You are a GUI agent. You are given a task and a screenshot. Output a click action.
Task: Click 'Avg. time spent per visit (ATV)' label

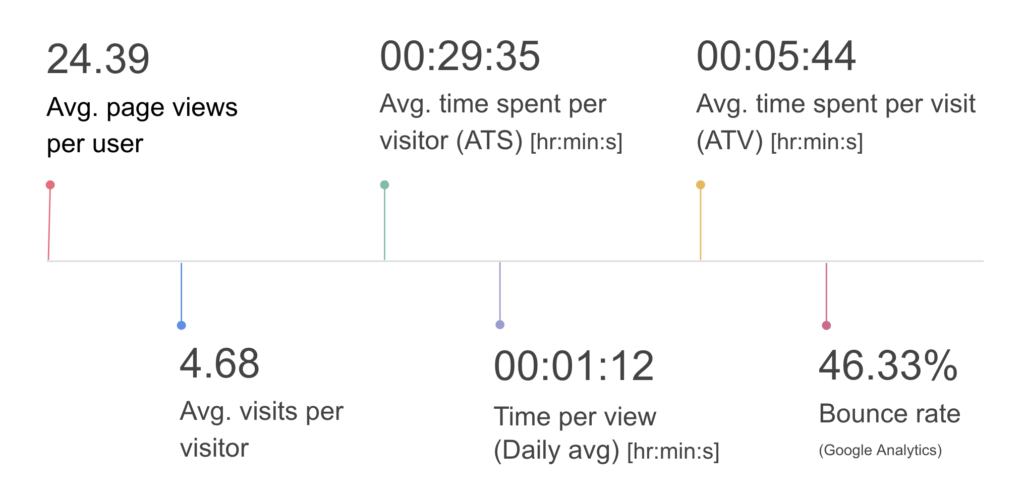tap(837, 123)
